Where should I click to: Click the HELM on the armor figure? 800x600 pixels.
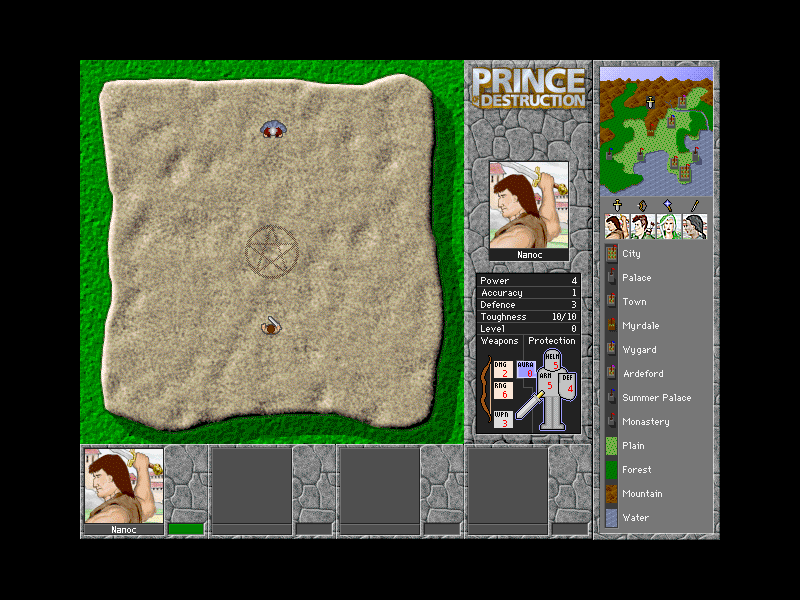coord(553,360)
